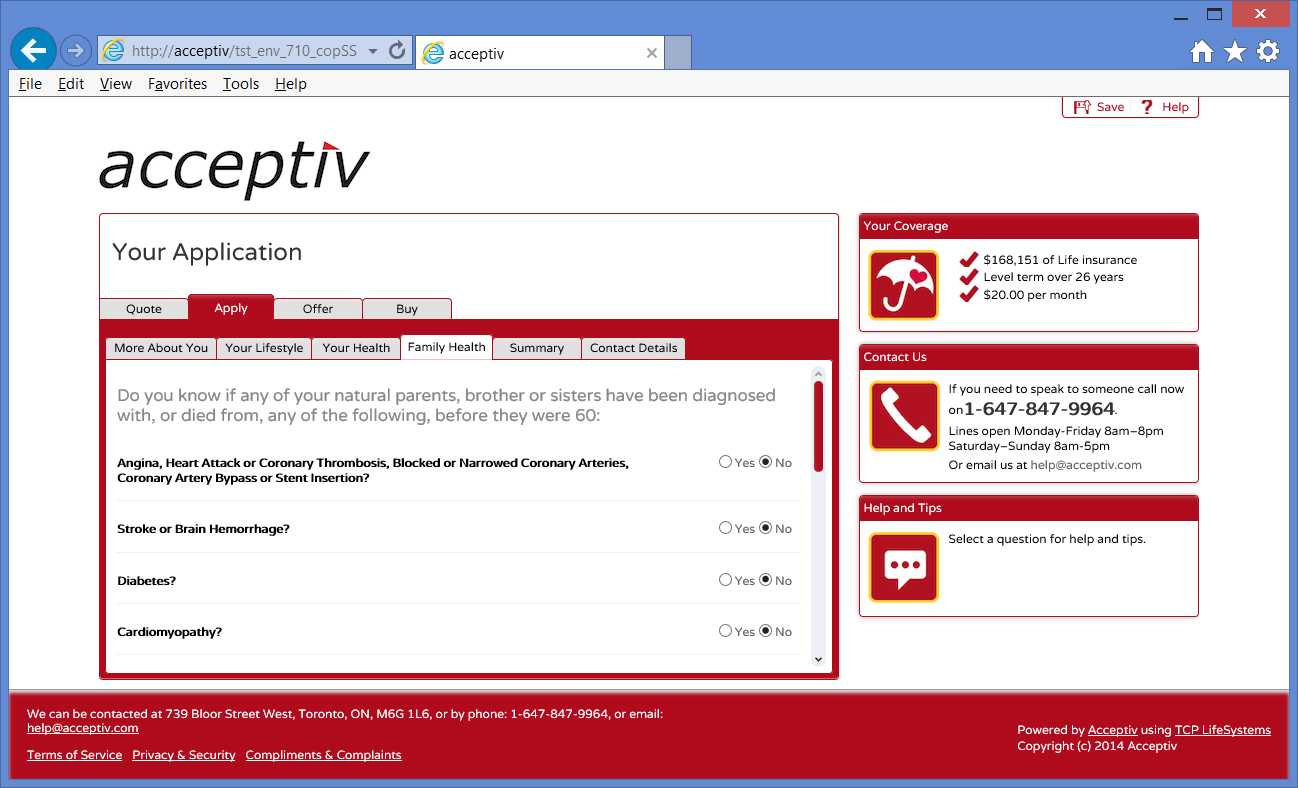Open Help with the question mark button
The width and height of the screenshot is (1298, 788).
click(x=1165, y=107)
